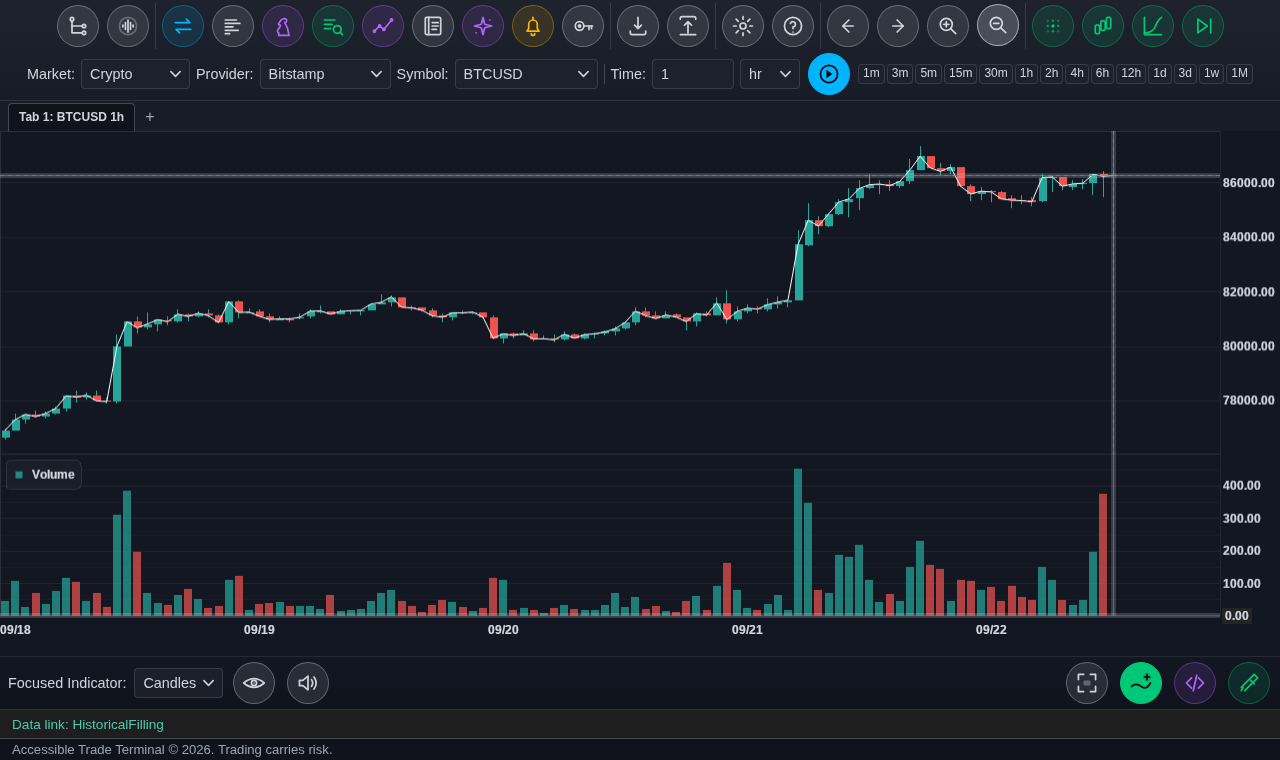The image size is (1280, 760).
Task: Click the Data link: HistoricalFilling status text
Action: coord(88,724)
